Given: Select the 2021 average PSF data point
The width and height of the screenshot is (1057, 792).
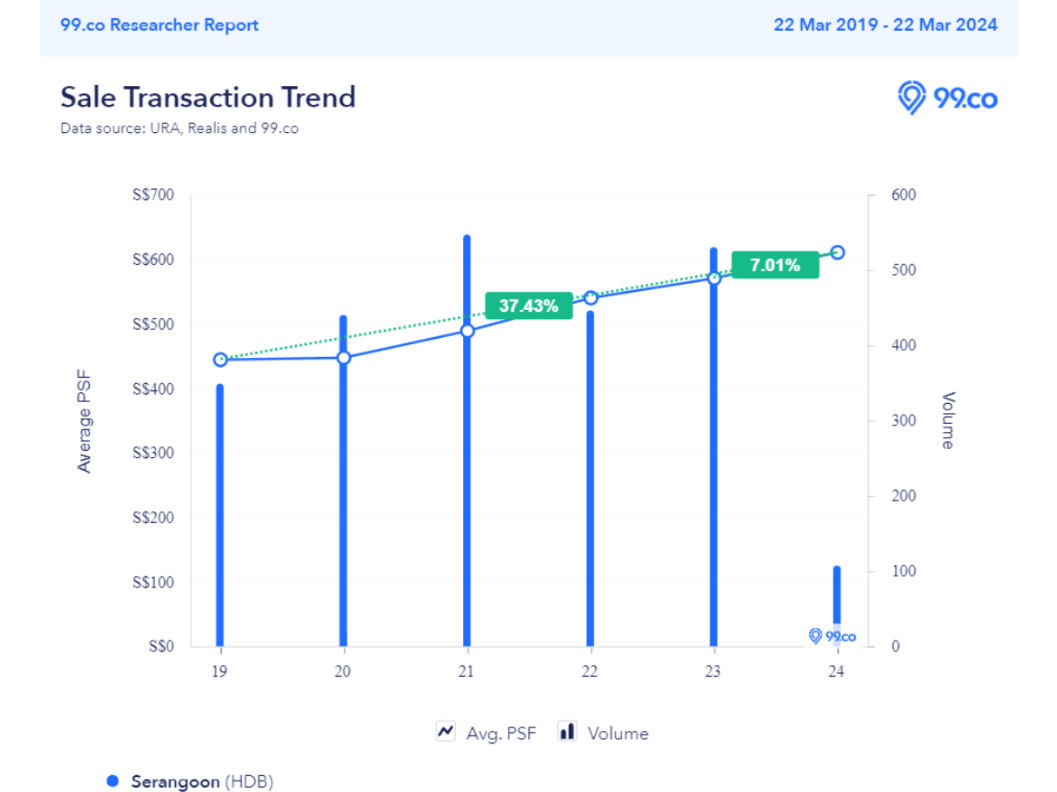Looking at the screenshot, I should click(x=467, y=330).
